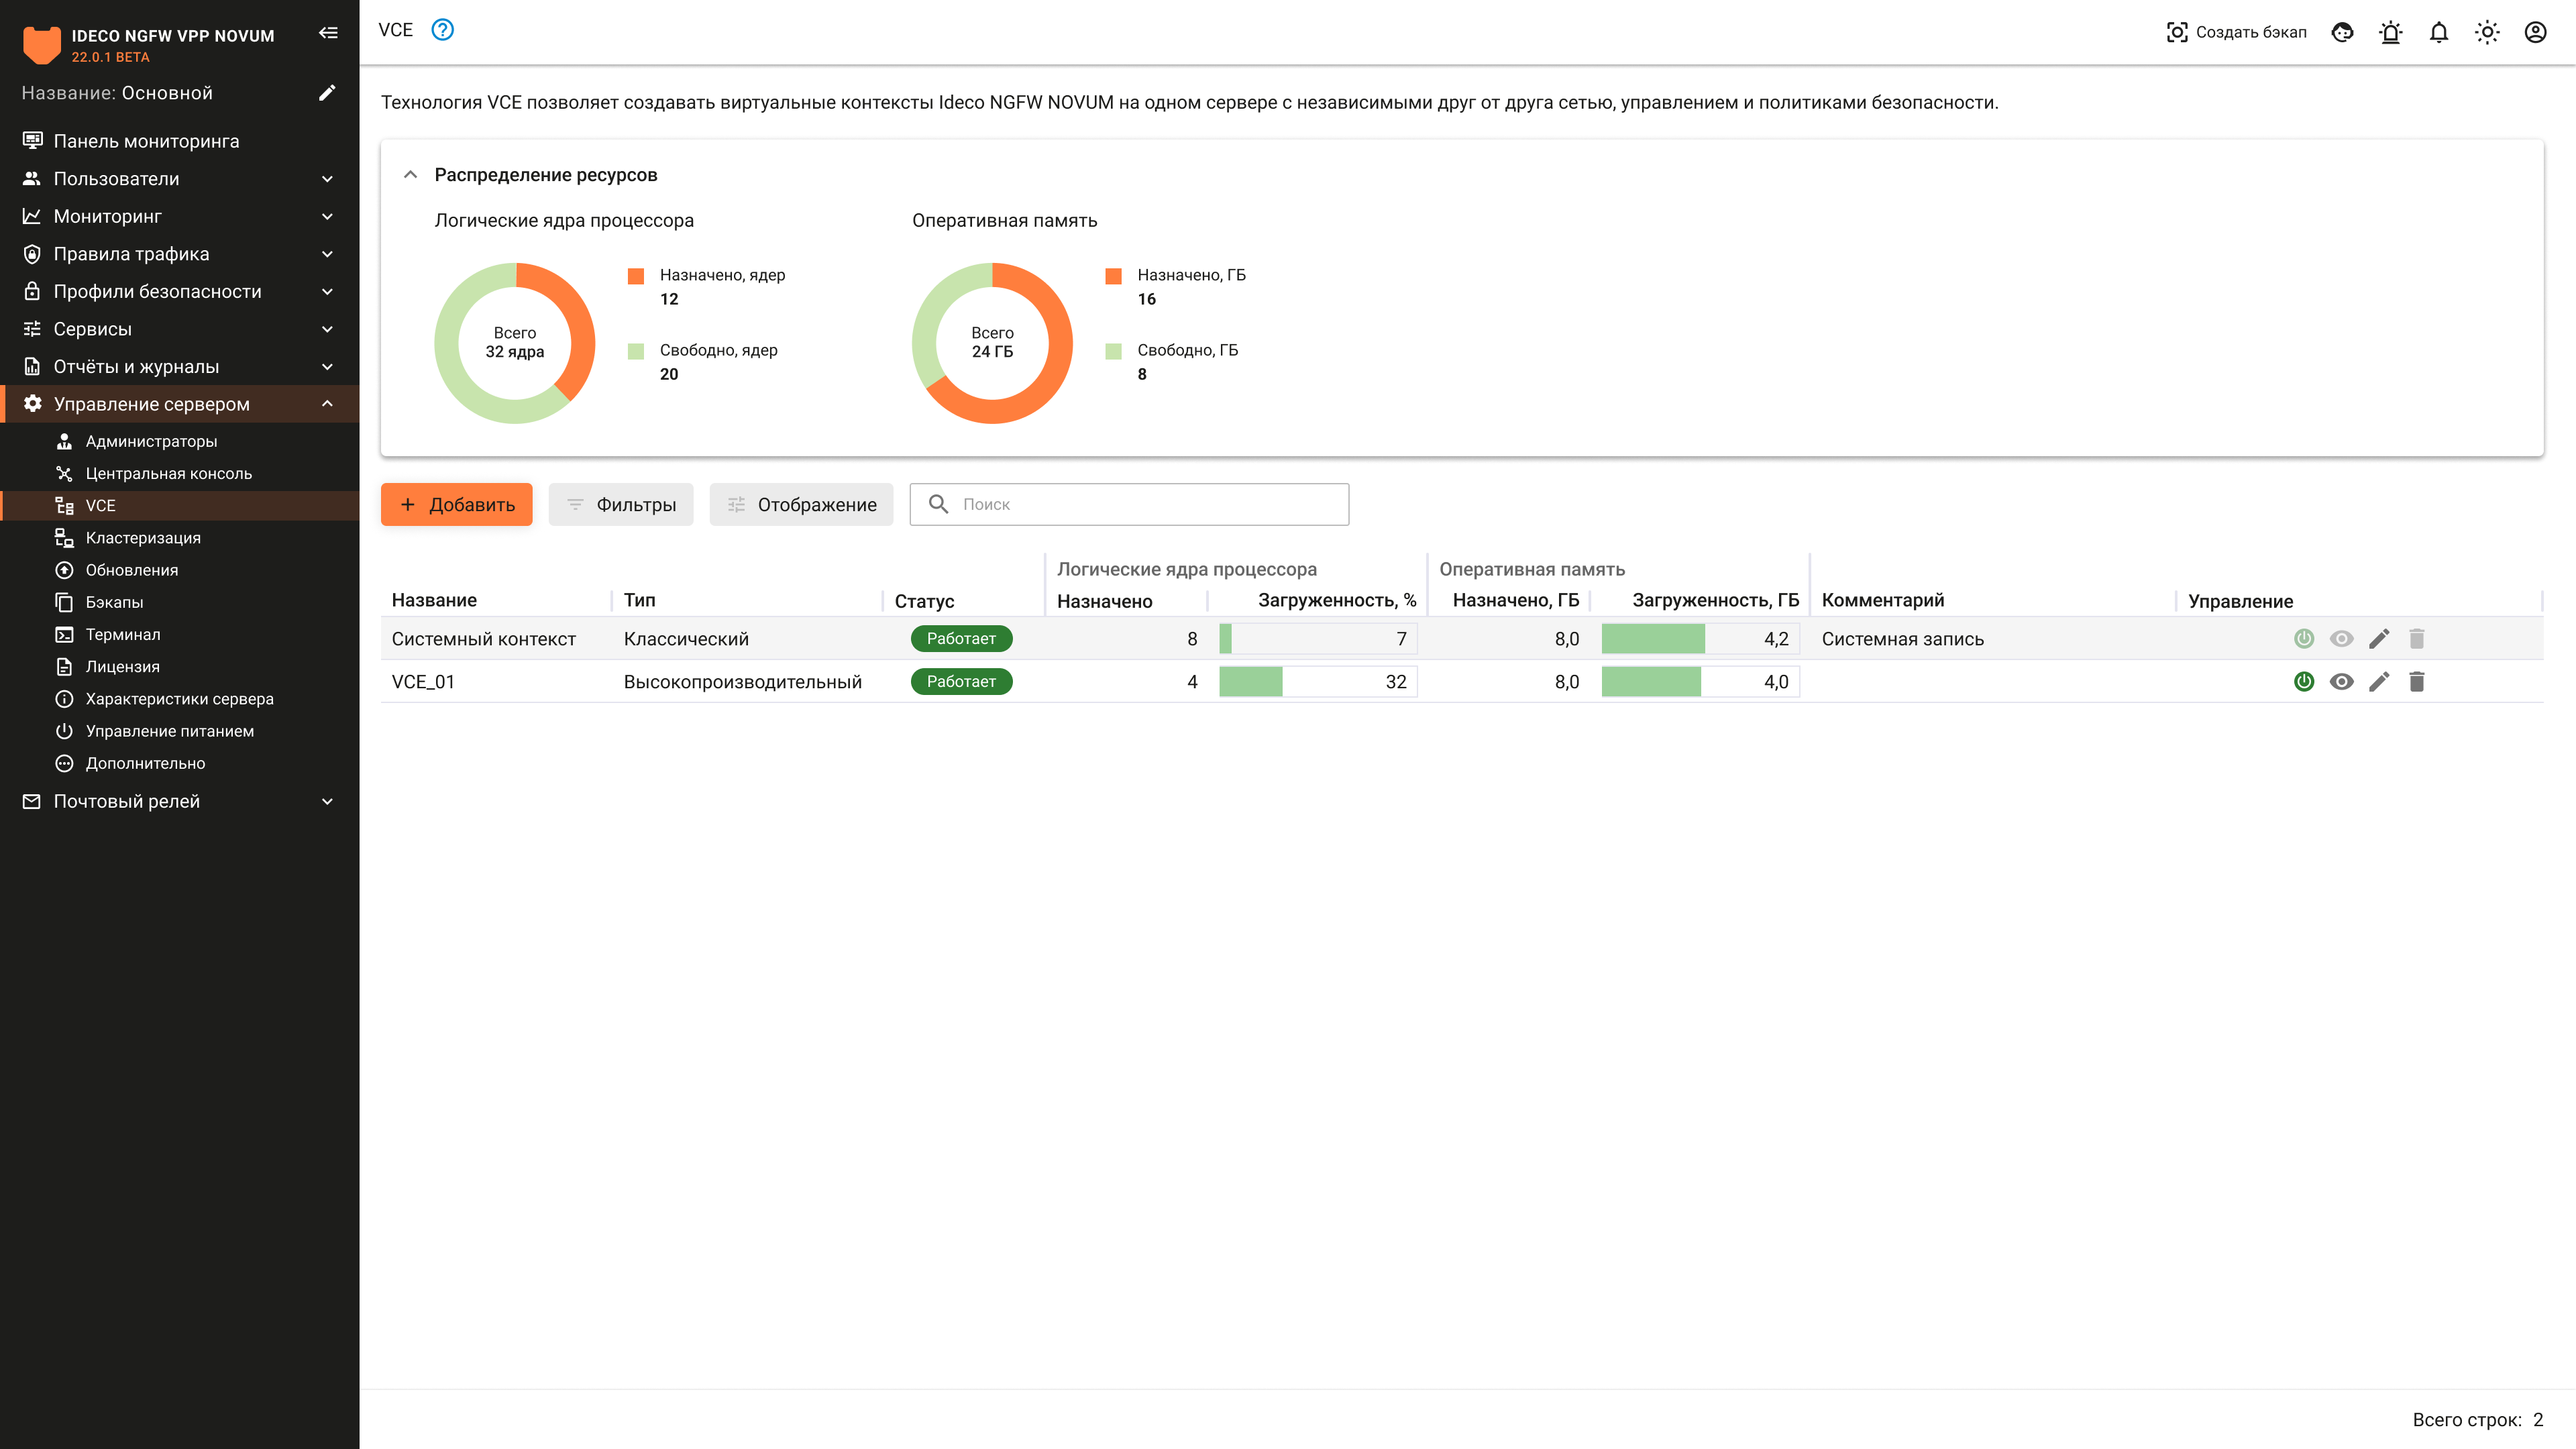Collapse the Управление сервером section
The height and width of the screenshot is (1449, 2576).
tap(327, 404)
